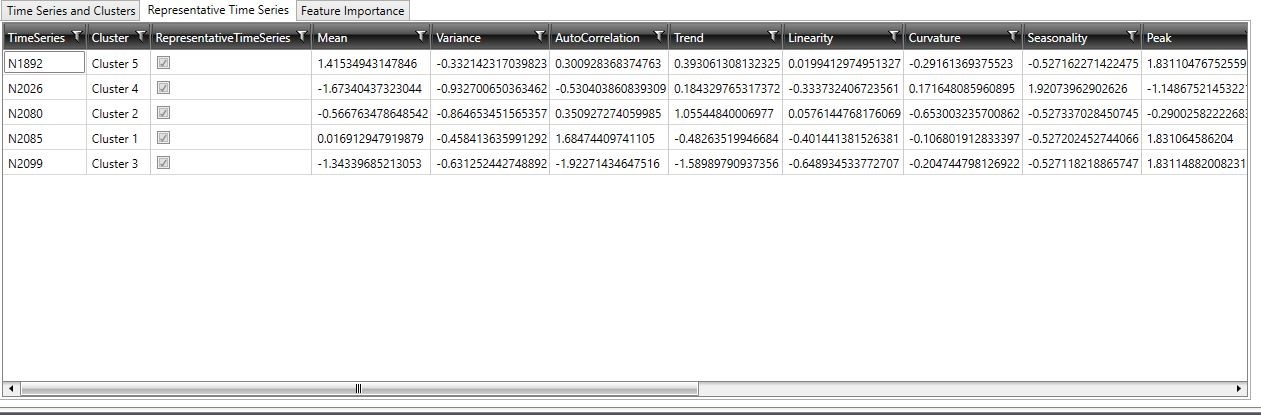Open filter dropdown on Curvature column

[1013, 37]
